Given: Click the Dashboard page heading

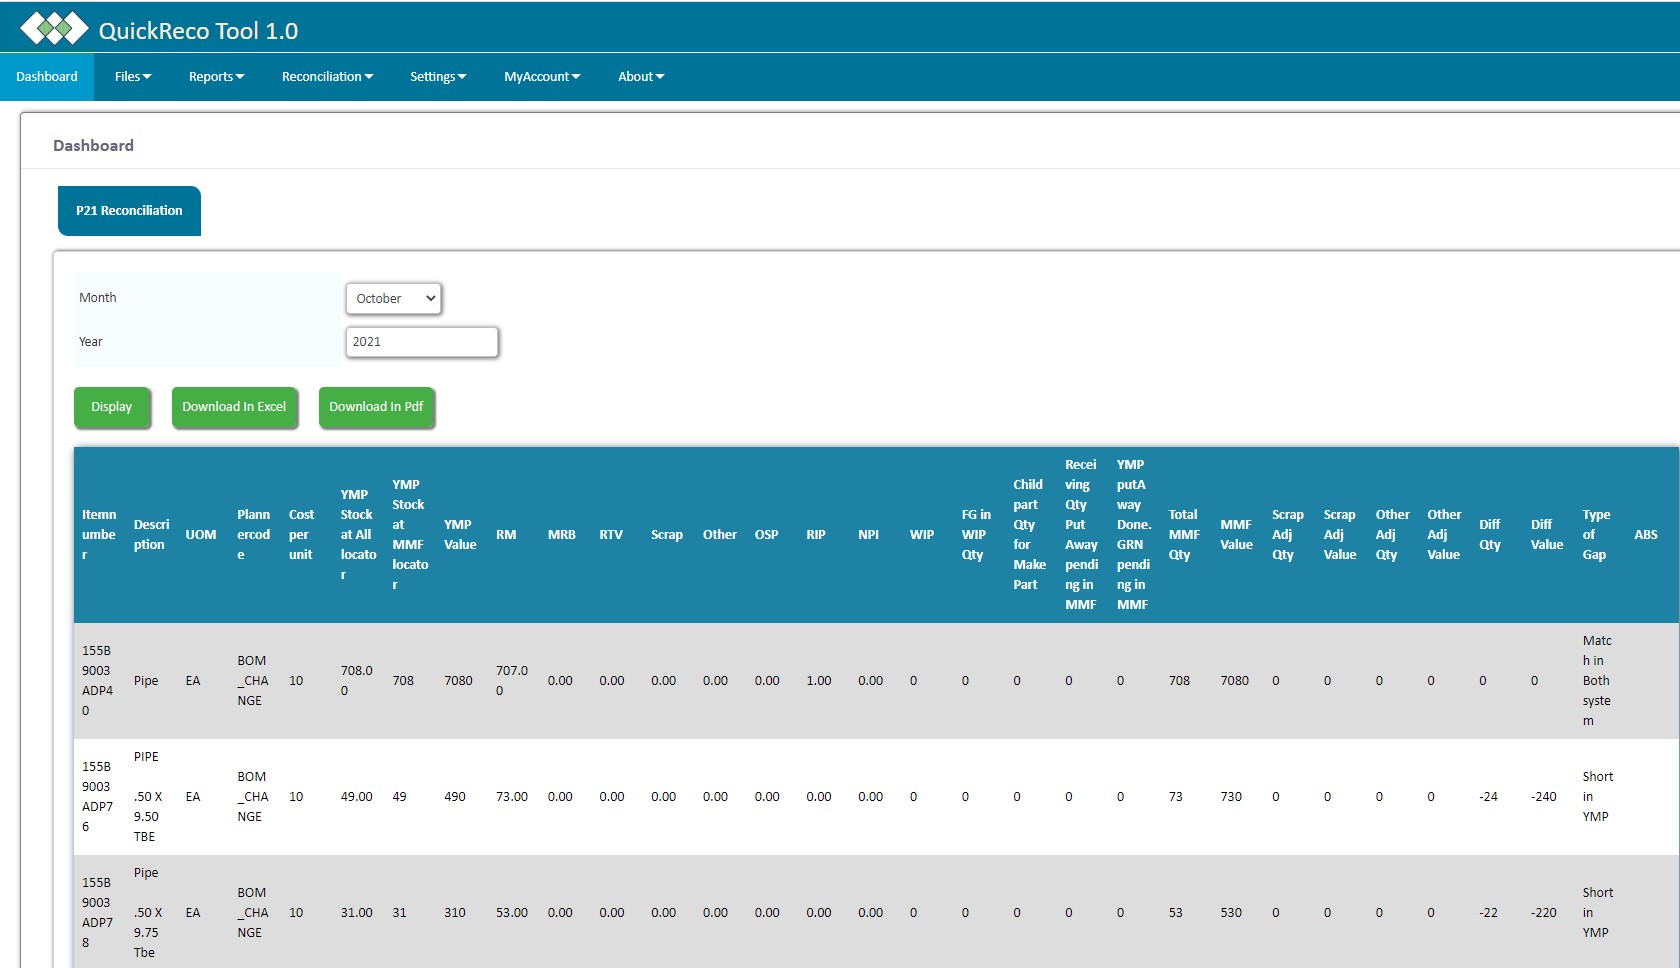Looking at the screenshot, I should [x=93, y=146].
